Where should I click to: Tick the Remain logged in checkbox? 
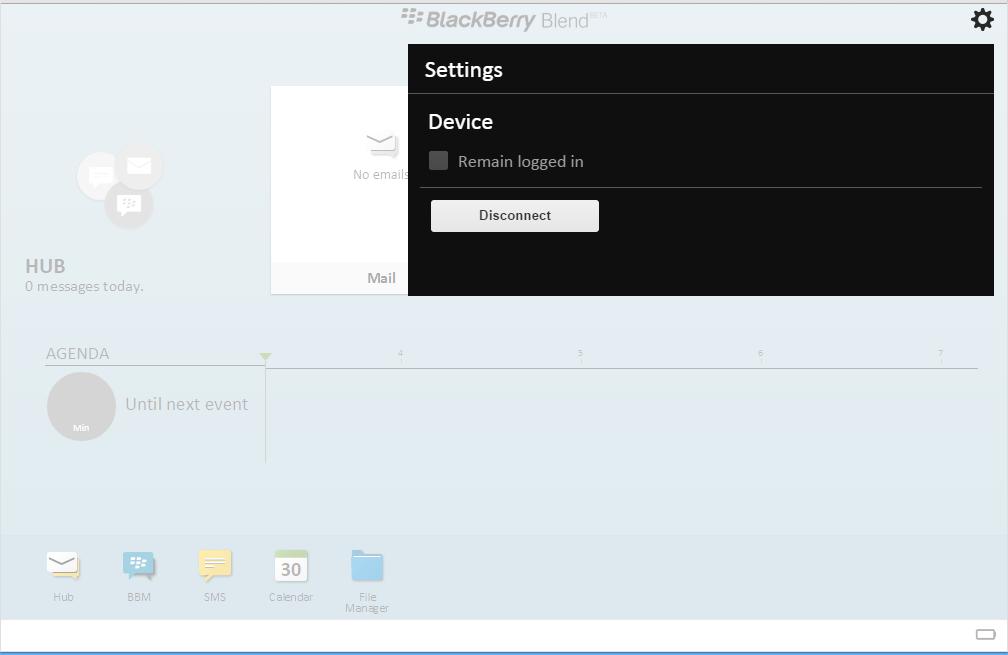[x=438, y=161]
